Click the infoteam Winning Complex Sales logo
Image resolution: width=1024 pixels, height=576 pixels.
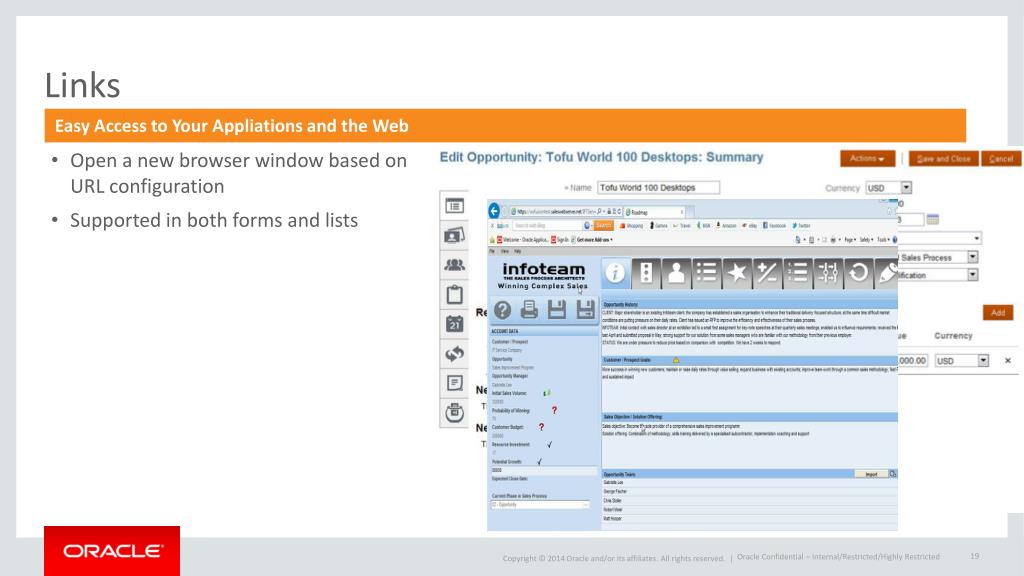point(543,276)
